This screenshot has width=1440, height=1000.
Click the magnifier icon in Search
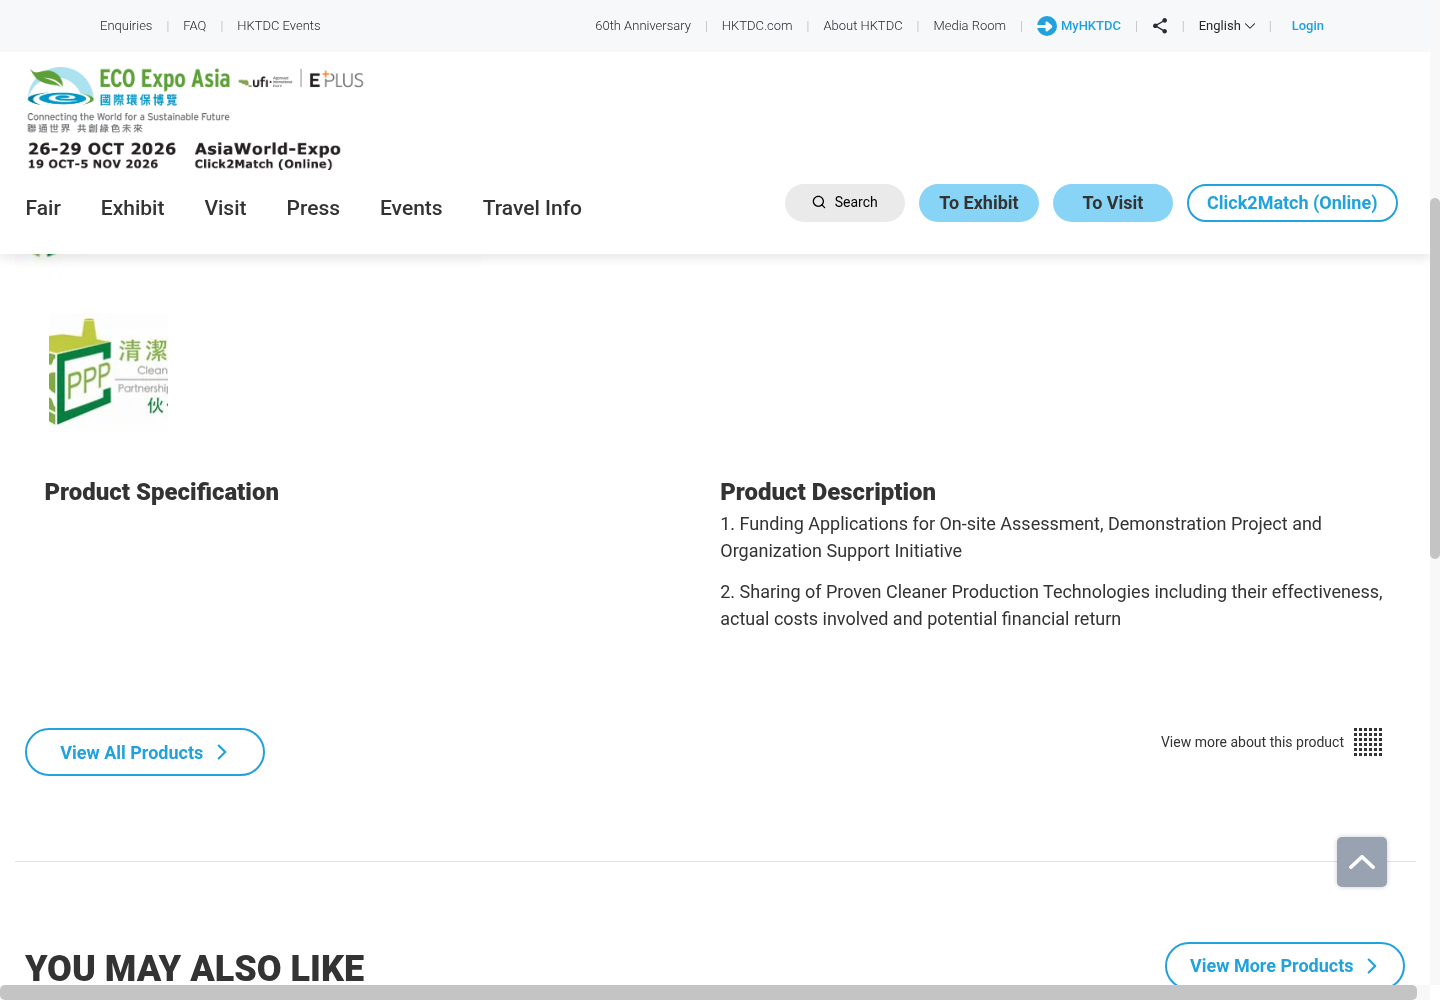coord(819,202)
